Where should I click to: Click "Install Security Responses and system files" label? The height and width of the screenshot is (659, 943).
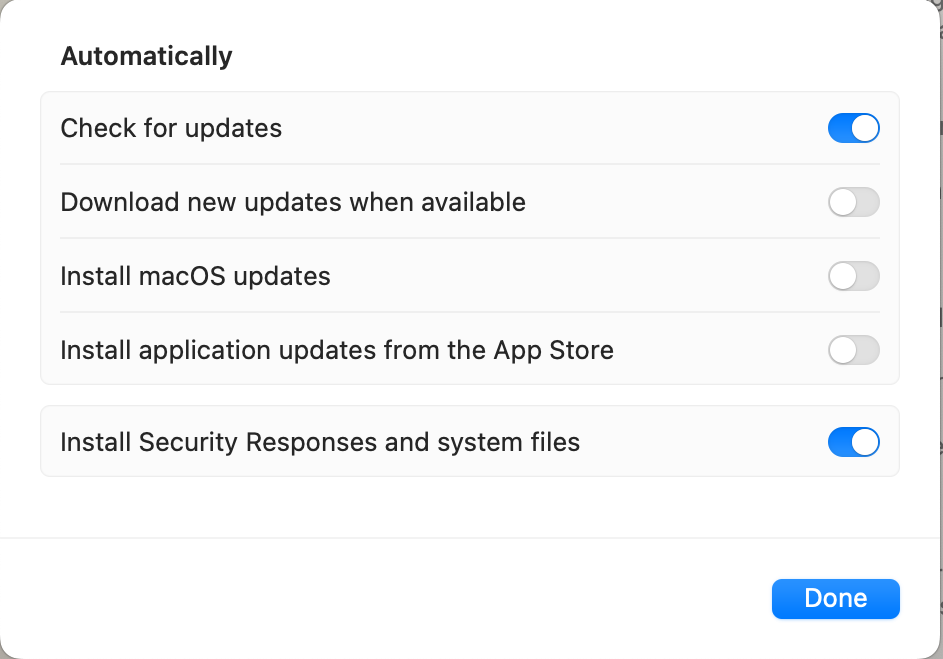[x=320, y=442]
